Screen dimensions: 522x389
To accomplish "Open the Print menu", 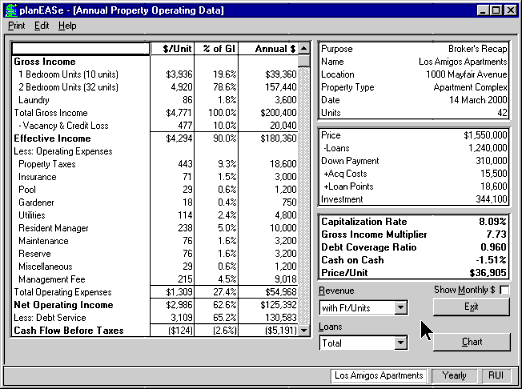I will coord(17,26).
